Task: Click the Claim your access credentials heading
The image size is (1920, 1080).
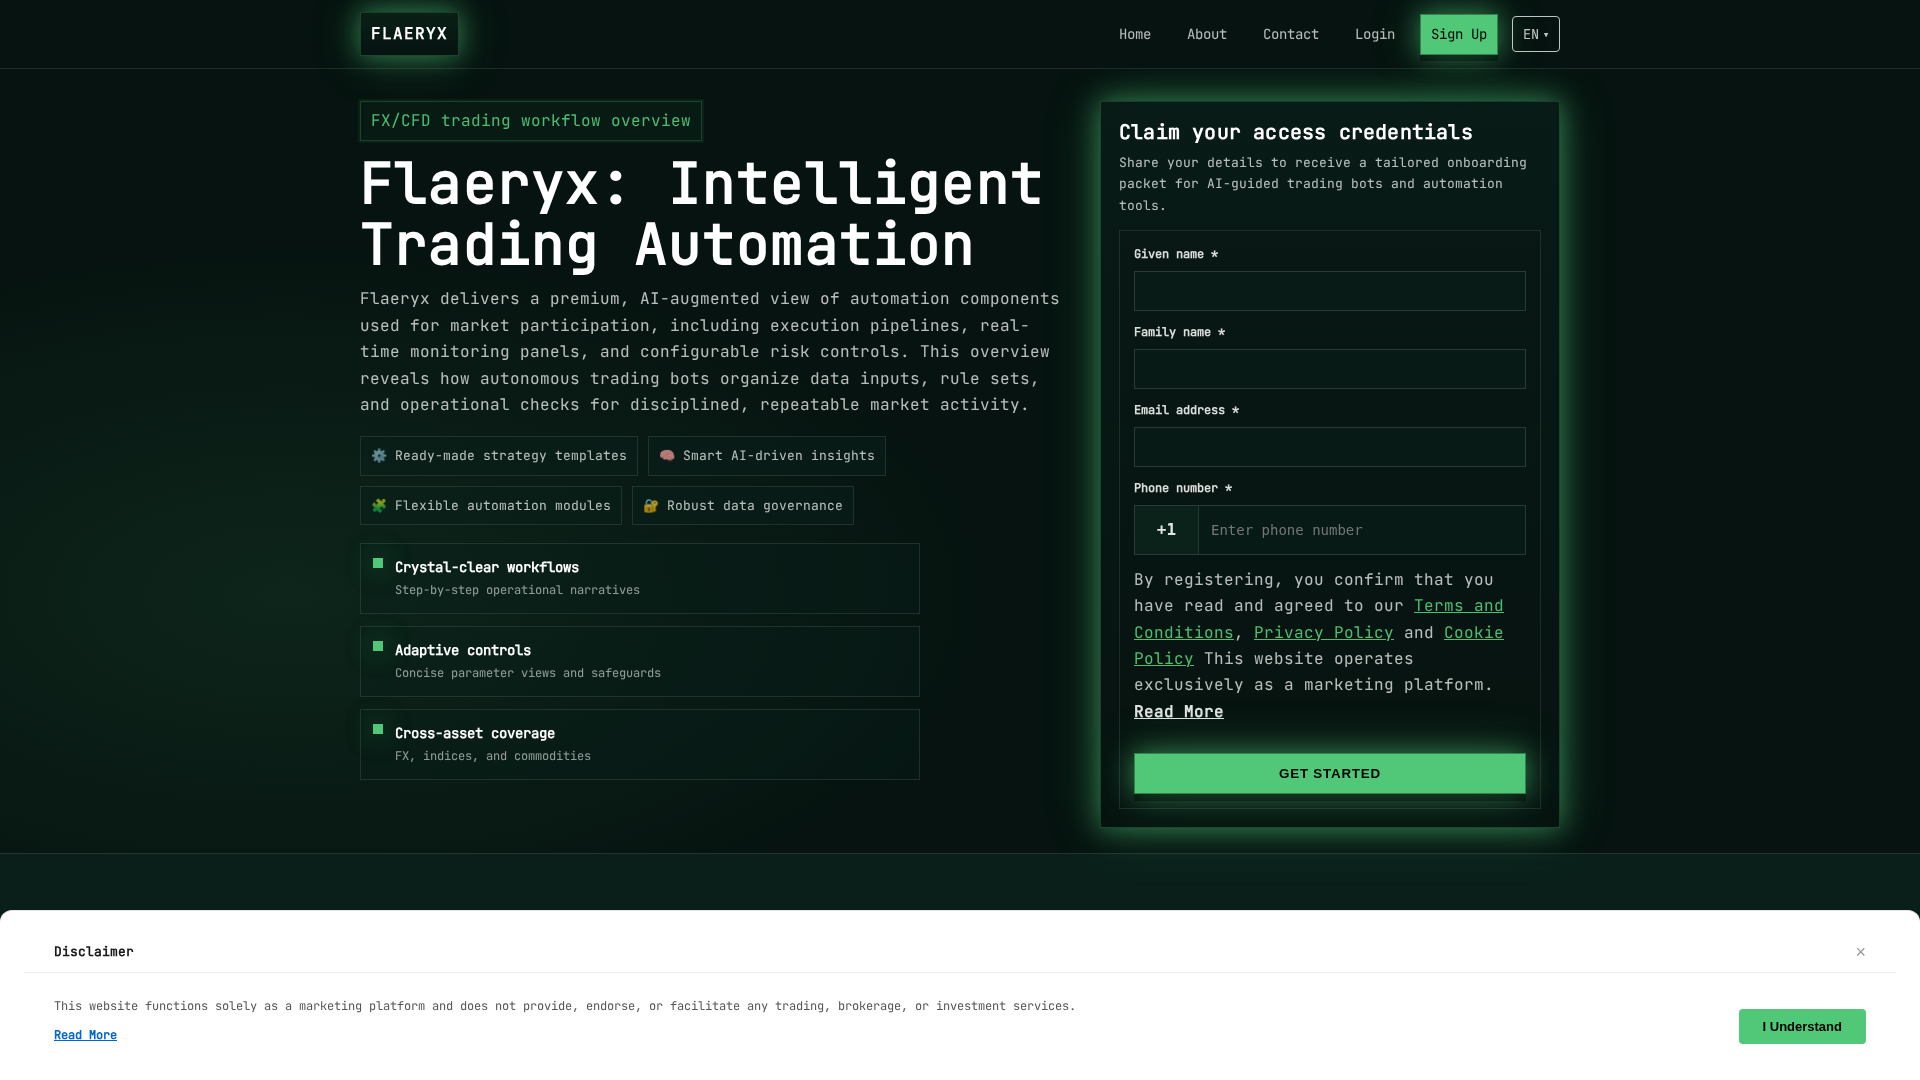Action: 1296,132
